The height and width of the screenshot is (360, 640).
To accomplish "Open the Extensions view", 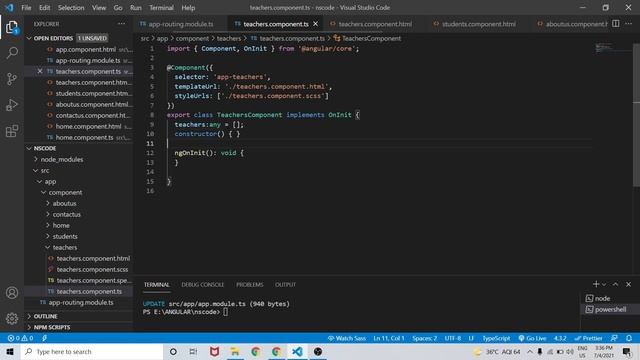I will [x=12, y=131].
